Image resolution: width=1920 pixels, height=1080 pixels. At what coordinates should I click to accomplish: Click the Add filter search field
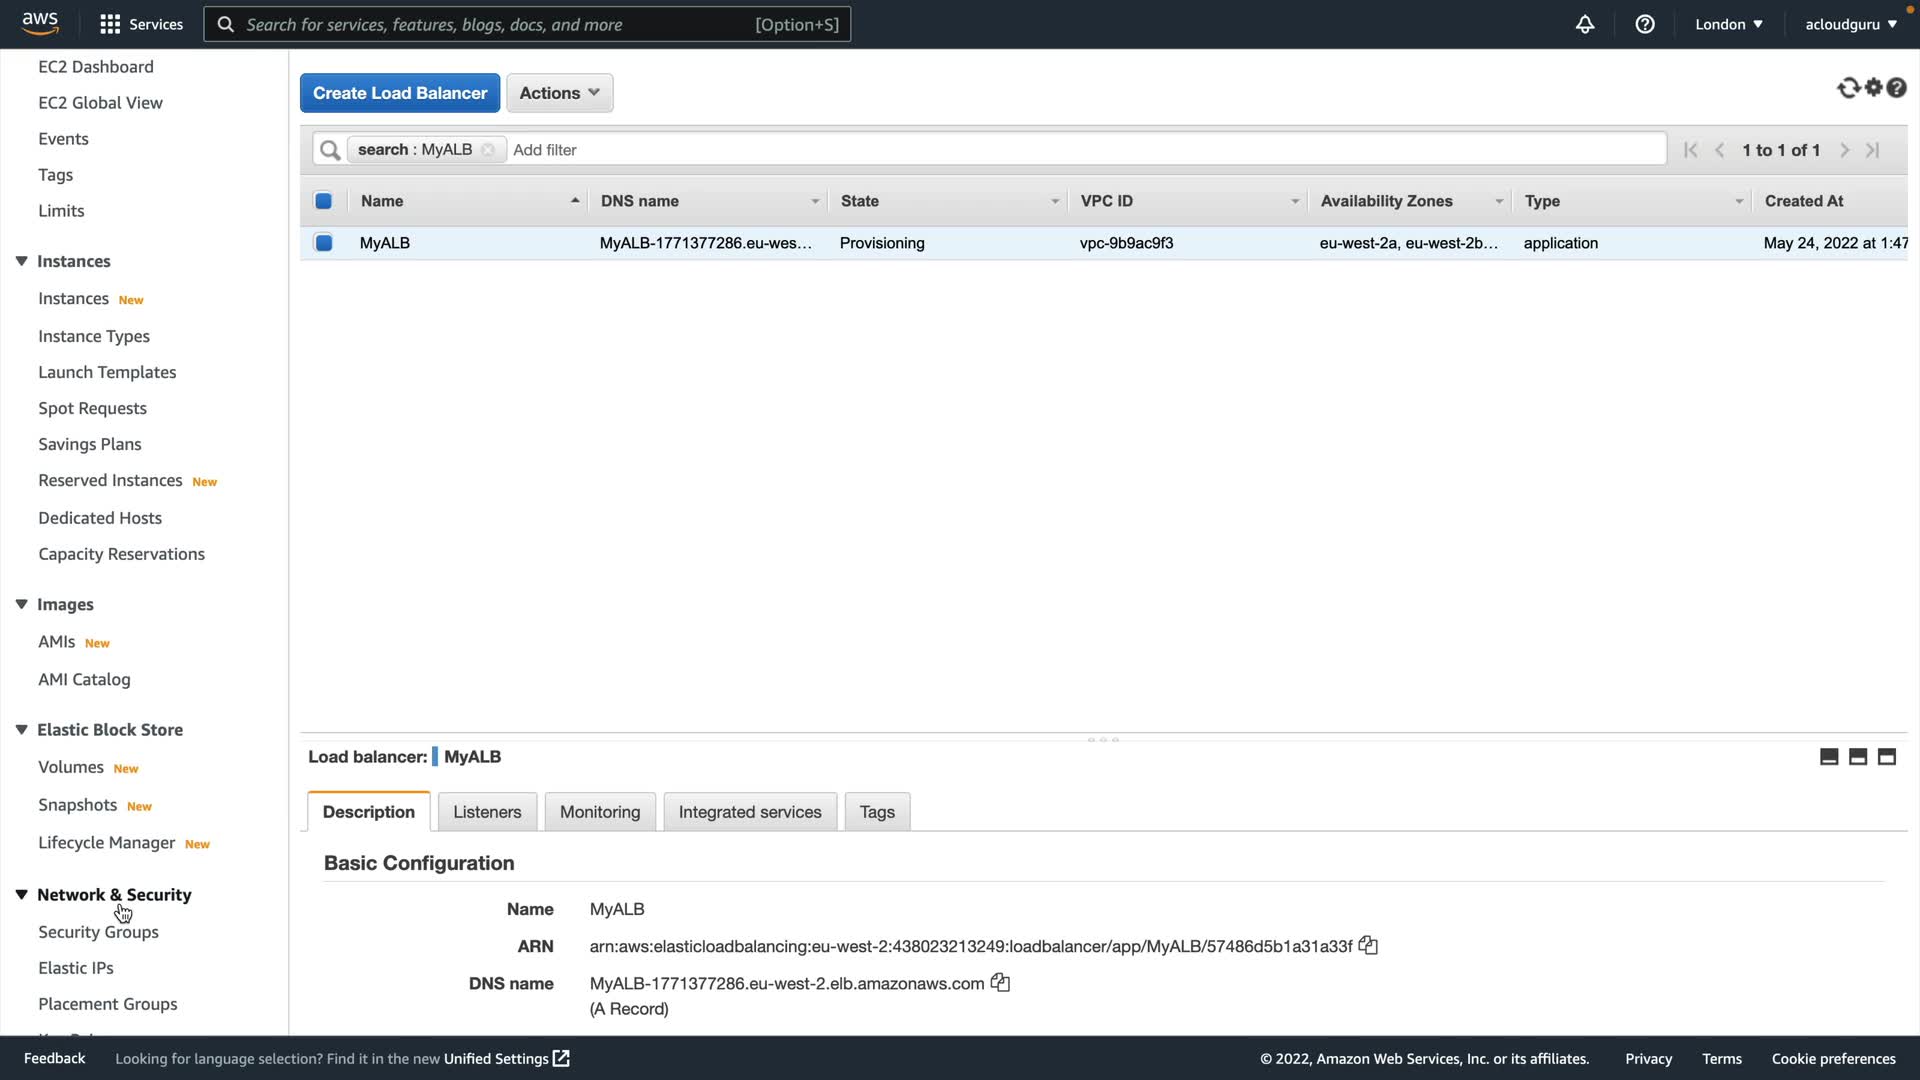1080,150
